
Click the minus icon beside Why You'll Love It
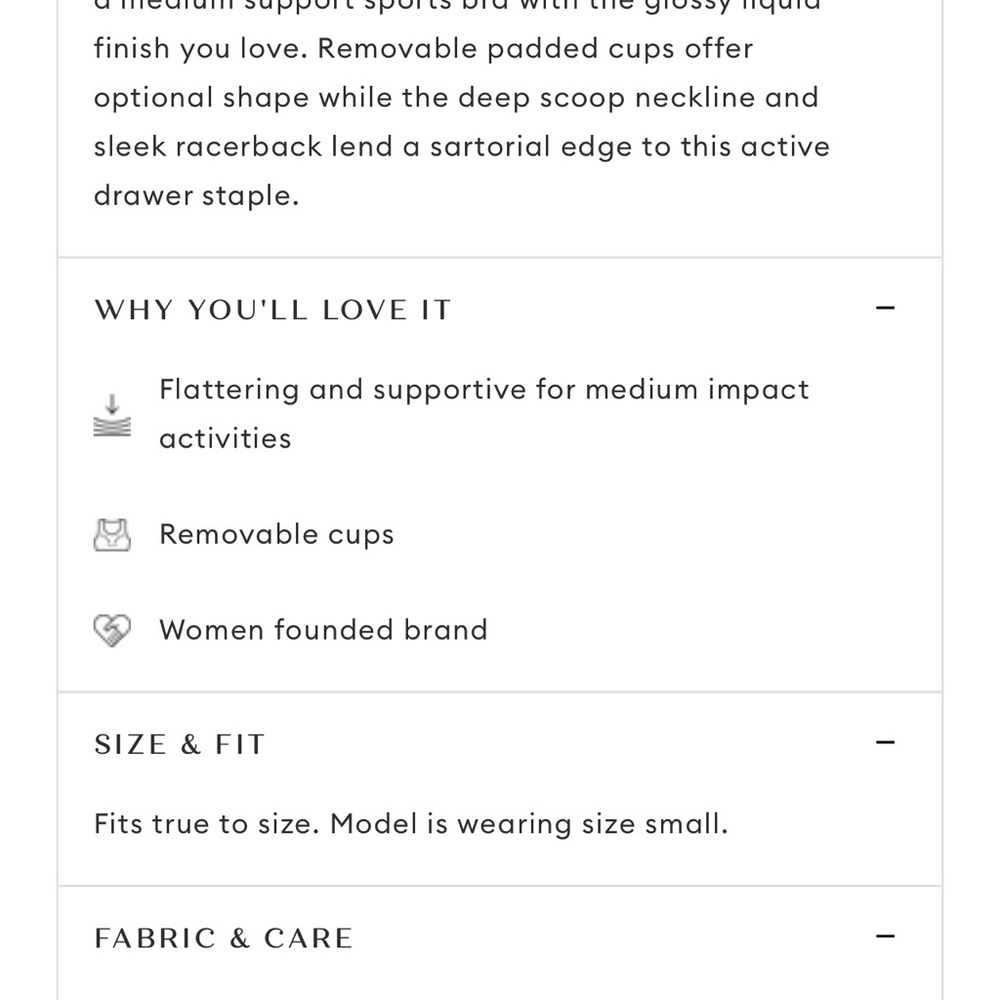pyautogui.click(x=885, y=309)
